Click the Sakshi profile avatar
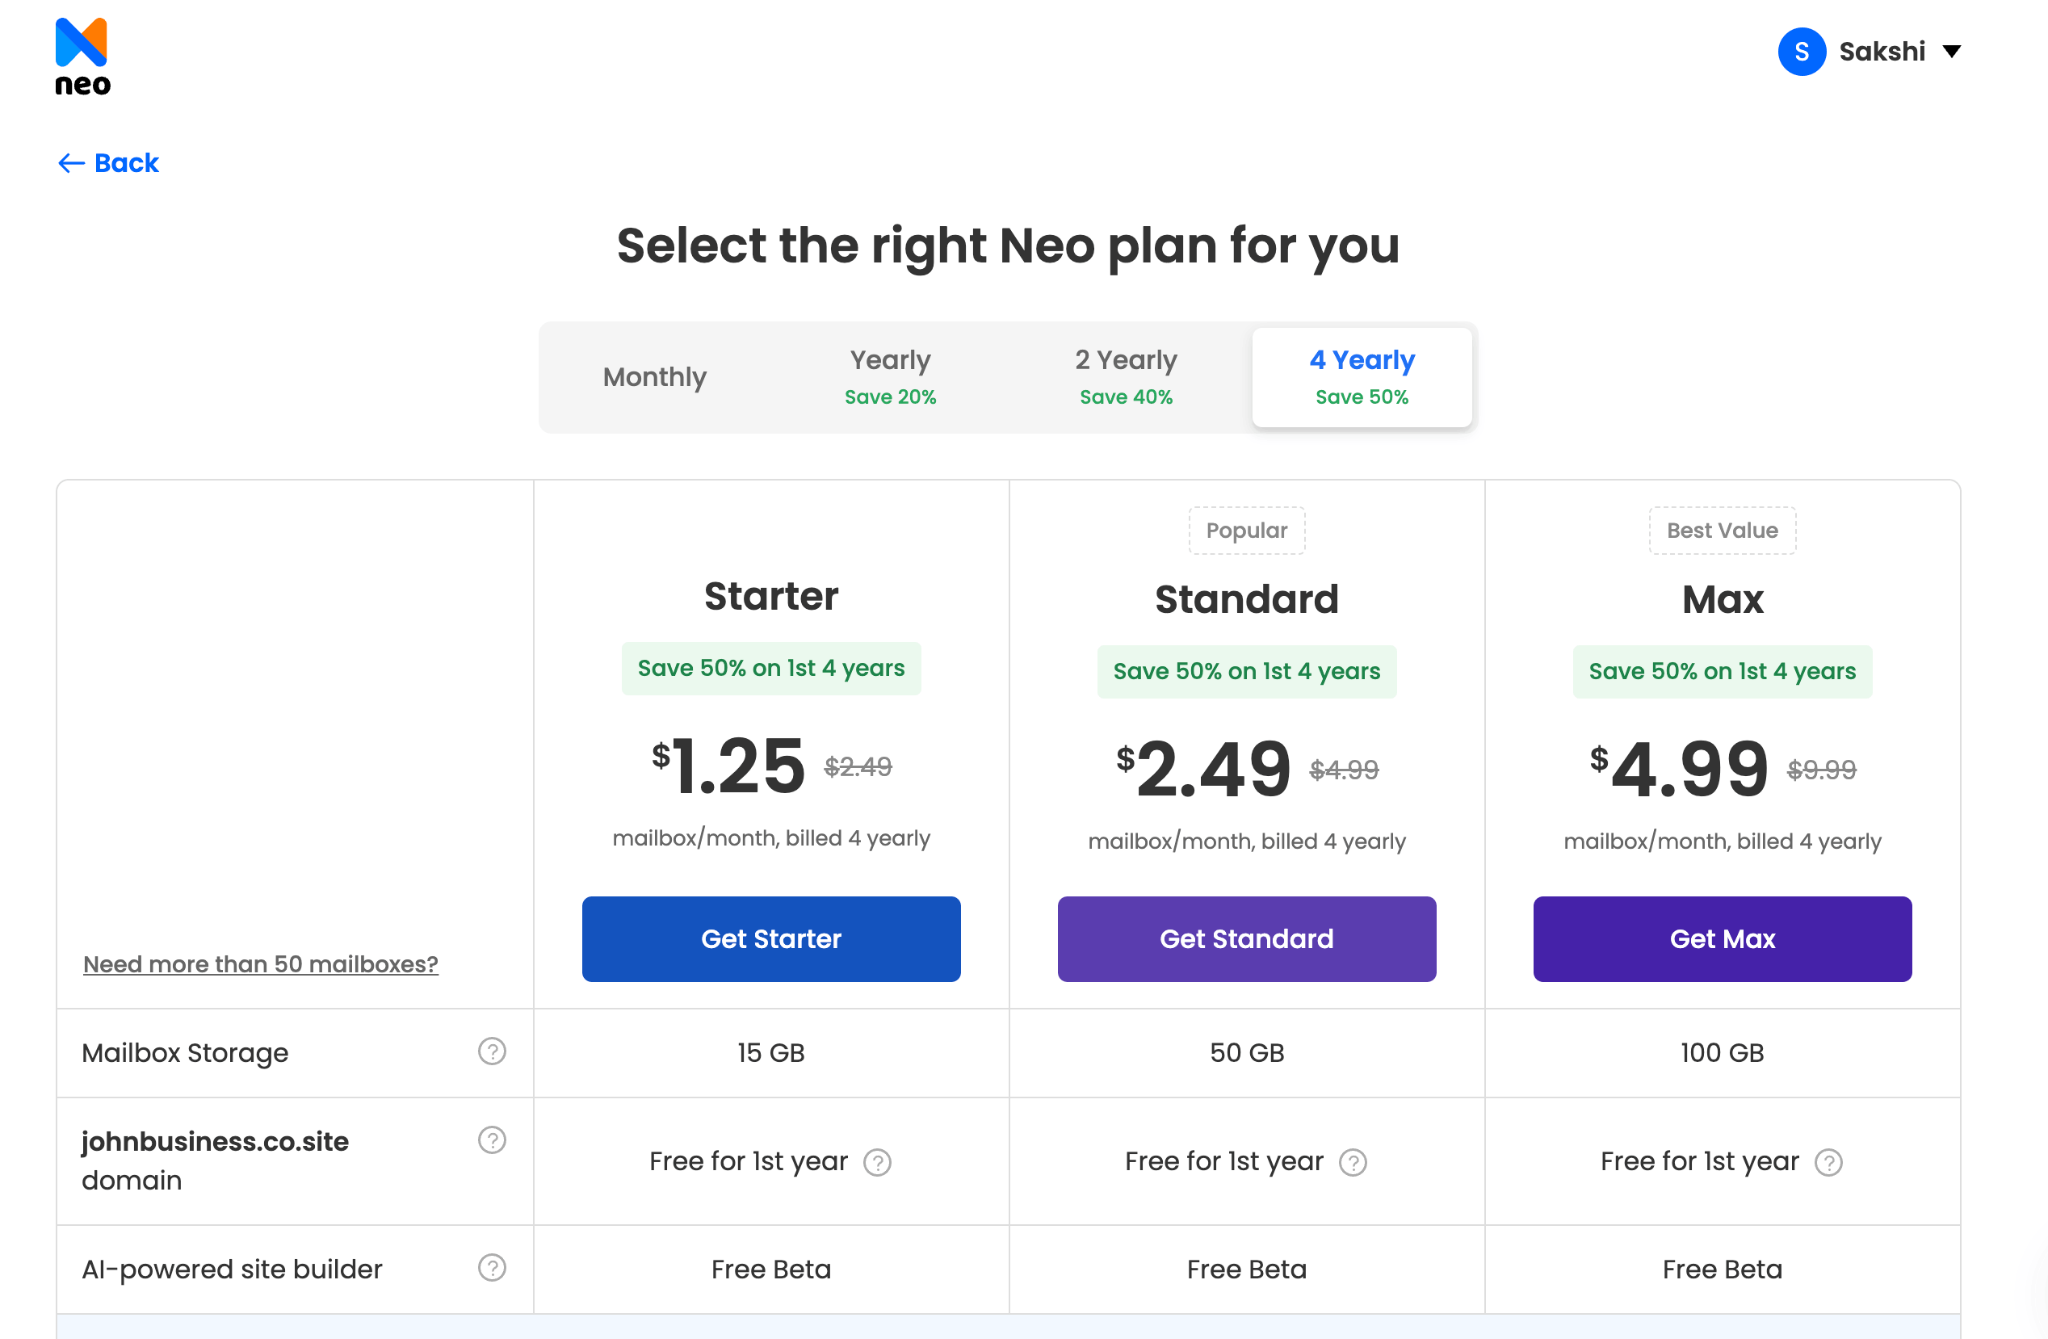 click(1802, 52)
